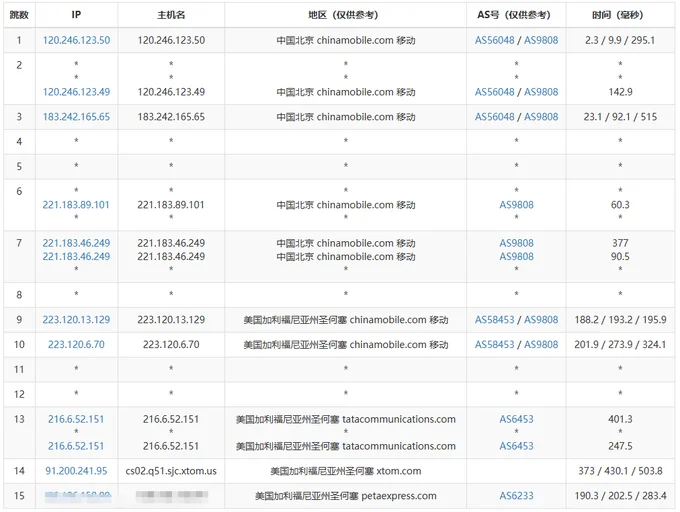Click the AS9808 link in hop 10 row
This screenshot has height=512, width=680.
(541, 344)
